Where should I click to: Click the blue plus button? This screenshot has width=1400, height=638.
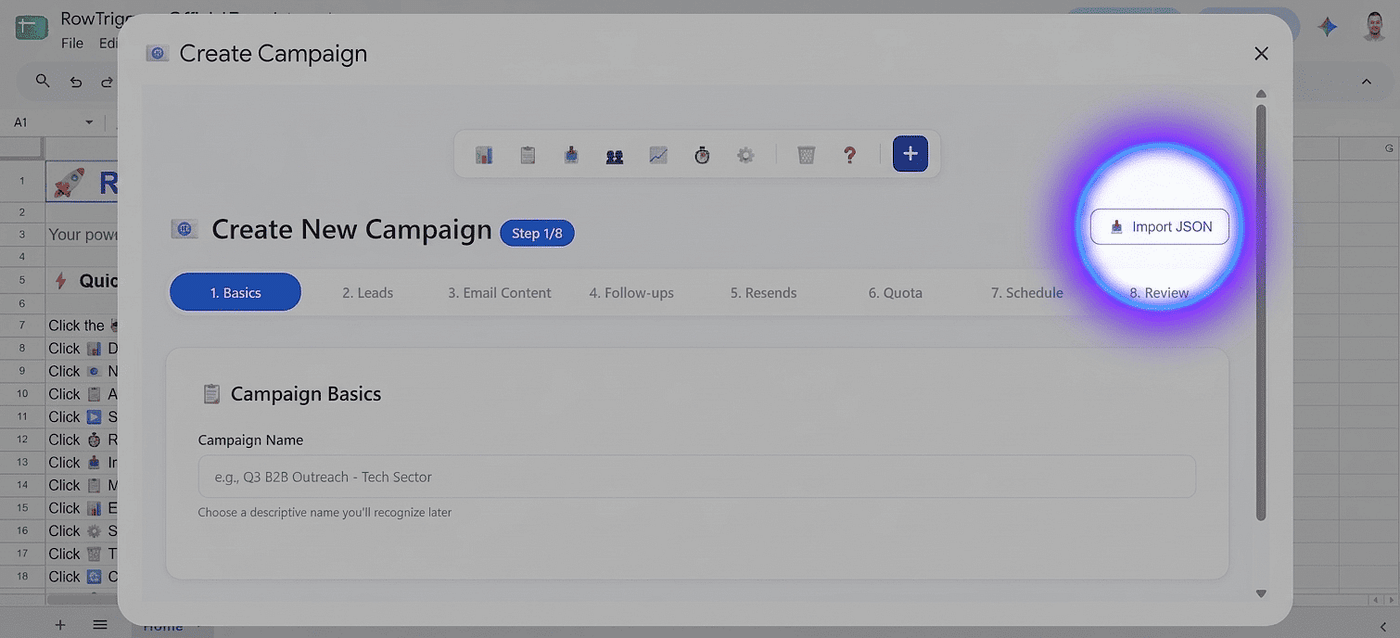click(x=910, y=154)
